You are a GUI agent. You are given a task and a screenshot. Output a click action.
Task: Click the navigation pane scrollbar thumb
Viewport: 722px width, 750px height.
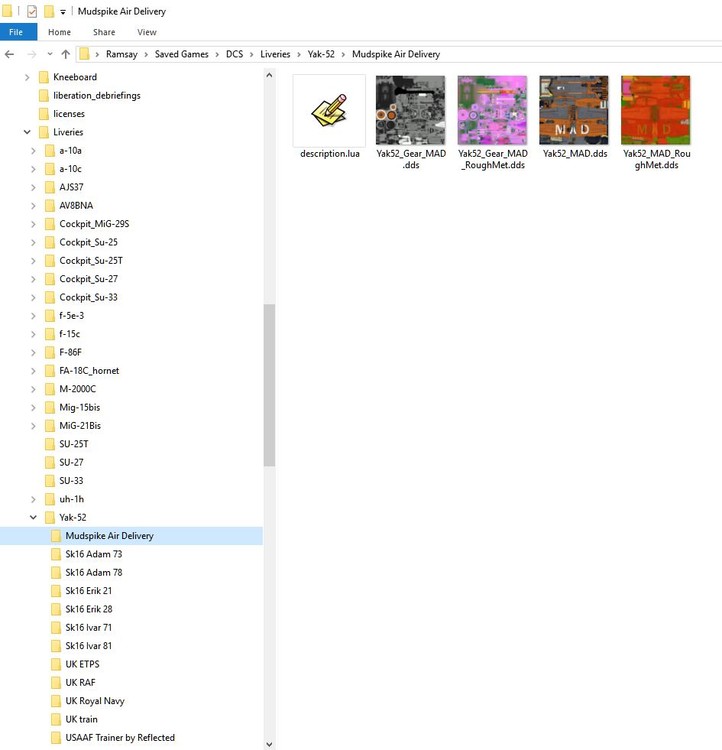click(269, 385)
